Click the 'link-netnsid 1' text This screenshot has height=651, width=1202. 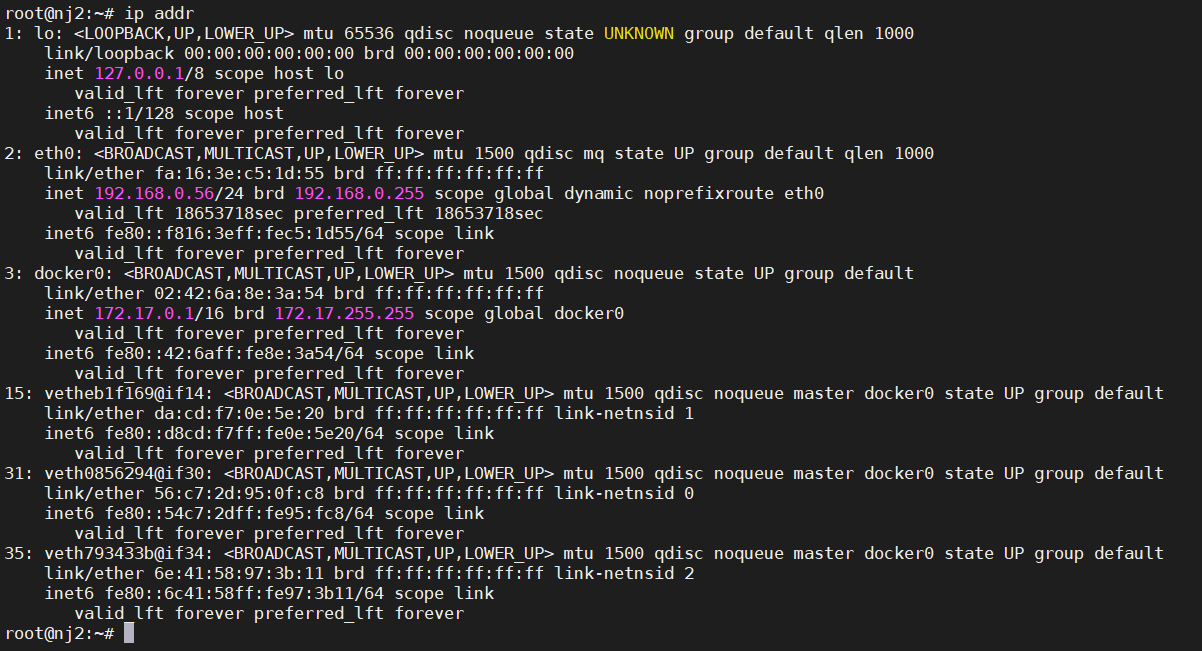click(624, 413)
